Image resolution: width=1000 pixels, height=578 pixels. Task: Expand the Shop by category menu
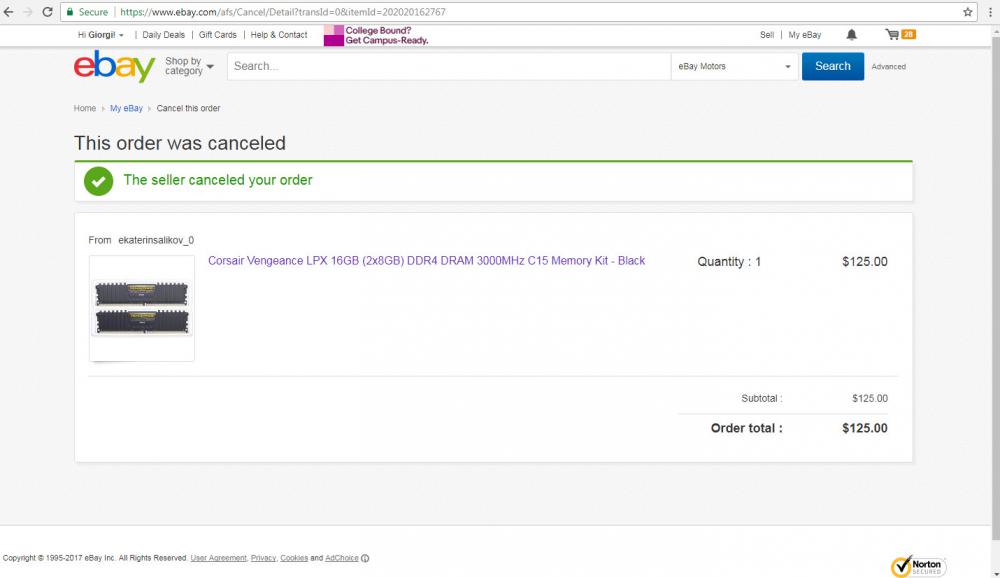pos(188,67)
